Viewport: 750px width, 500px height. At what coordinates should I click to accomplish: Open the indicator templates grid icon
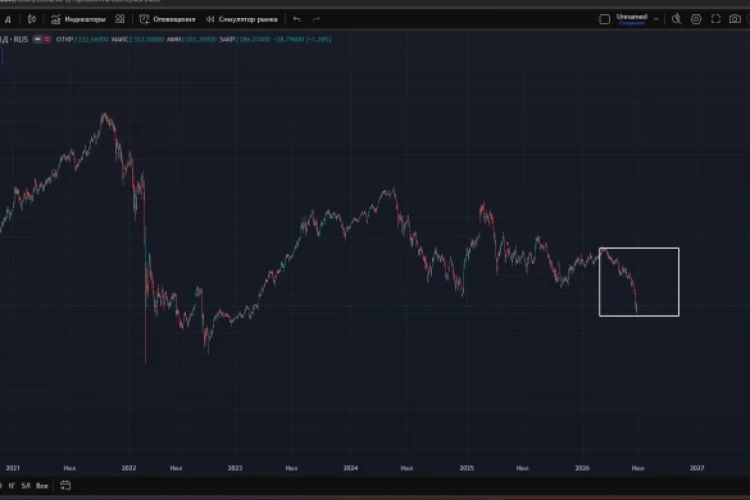(120, 19)
